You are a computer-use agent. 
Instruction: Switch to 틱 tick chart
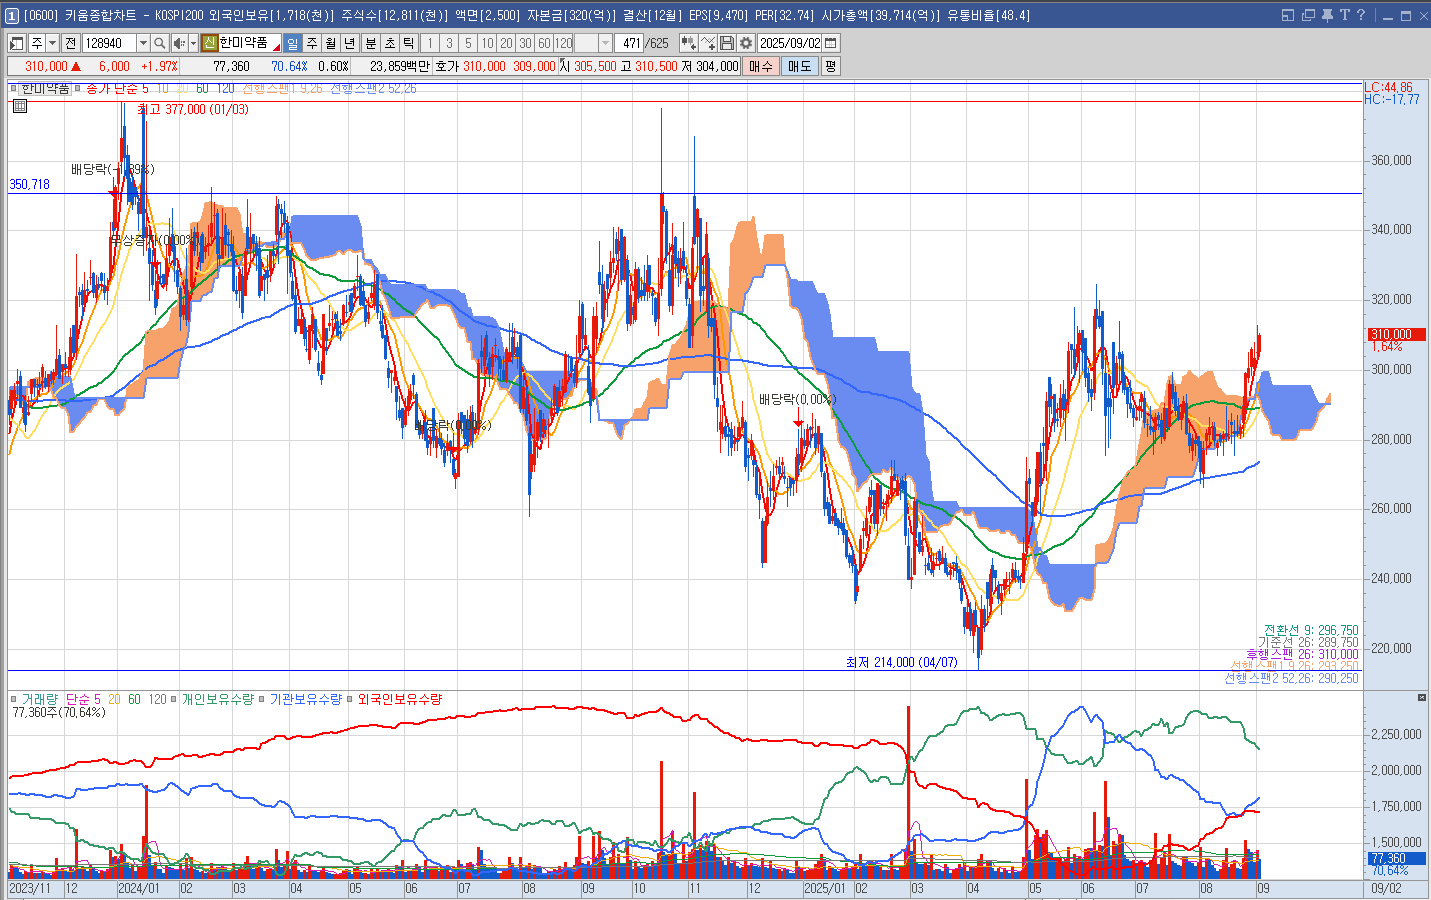coord(409,43)
